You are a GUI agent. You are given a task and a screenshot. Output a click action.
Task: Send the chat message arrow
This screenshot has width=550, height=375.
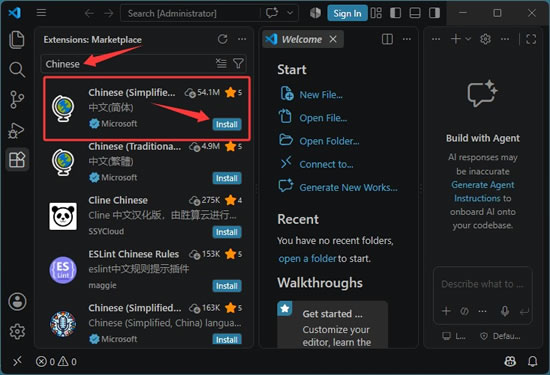(524, 311)
